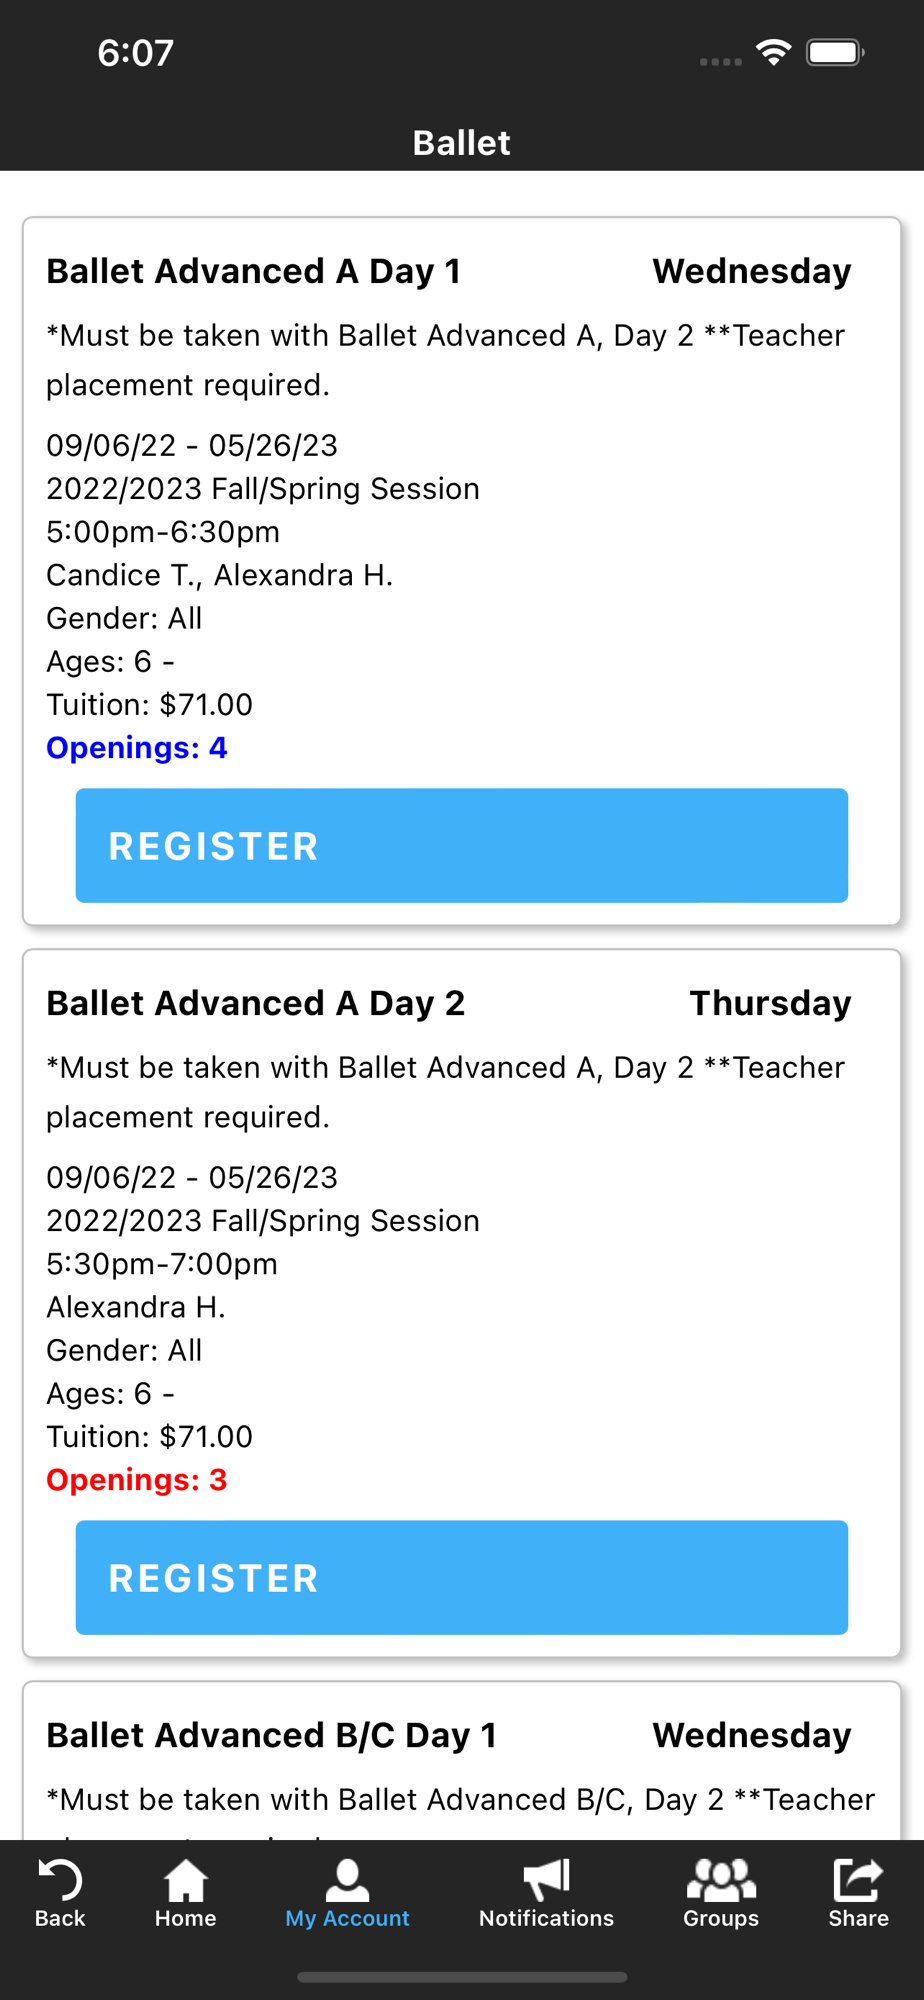Tap the Back arrow icon

[x=59, y=1880]
